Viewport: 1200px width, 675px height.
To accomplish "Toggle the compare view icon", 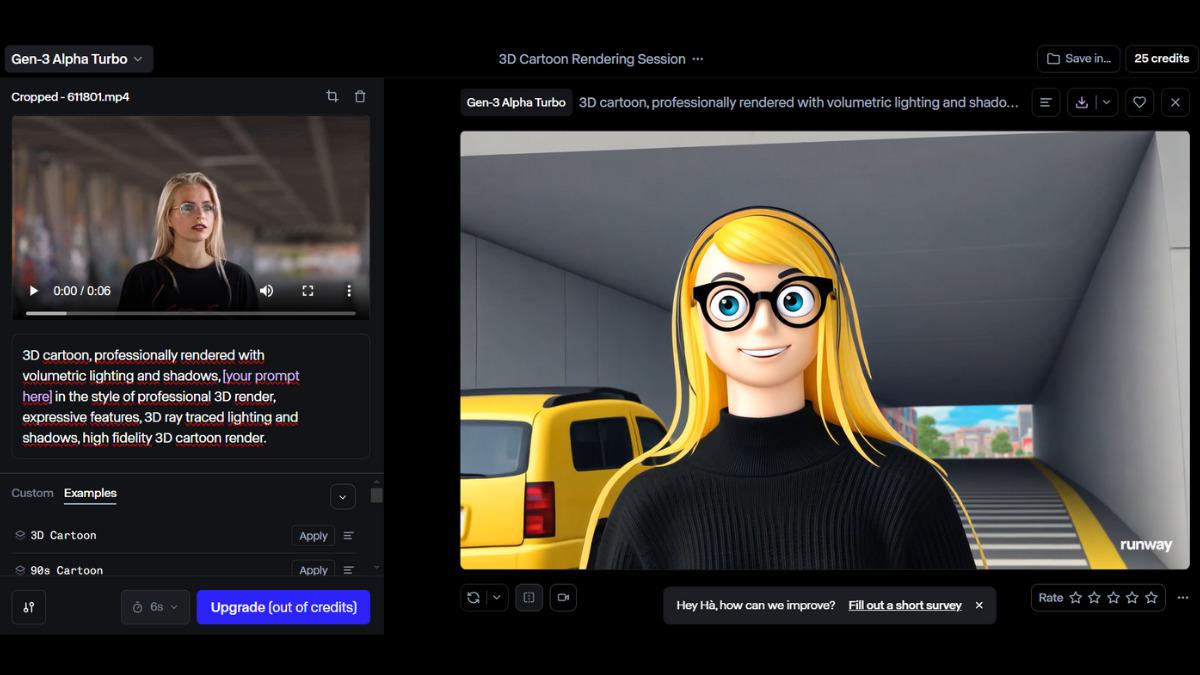I will coord(529,598).
